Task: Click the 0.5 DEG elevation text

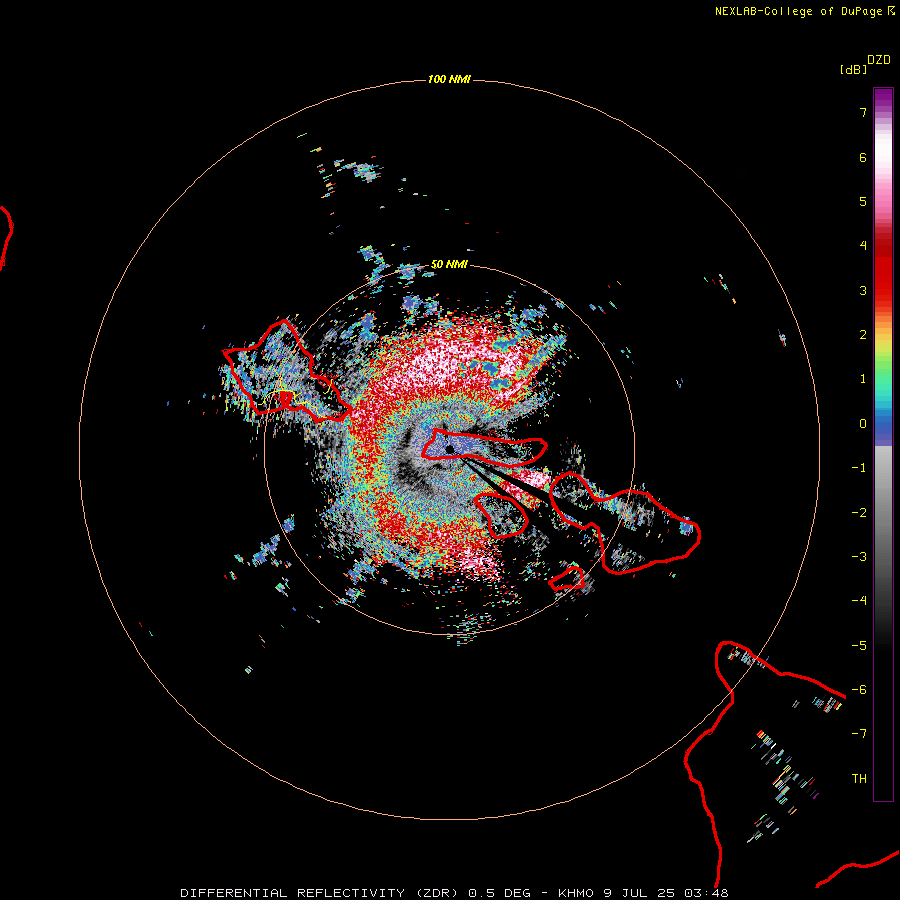Action: pyautogui.click(x=502, y=893)
